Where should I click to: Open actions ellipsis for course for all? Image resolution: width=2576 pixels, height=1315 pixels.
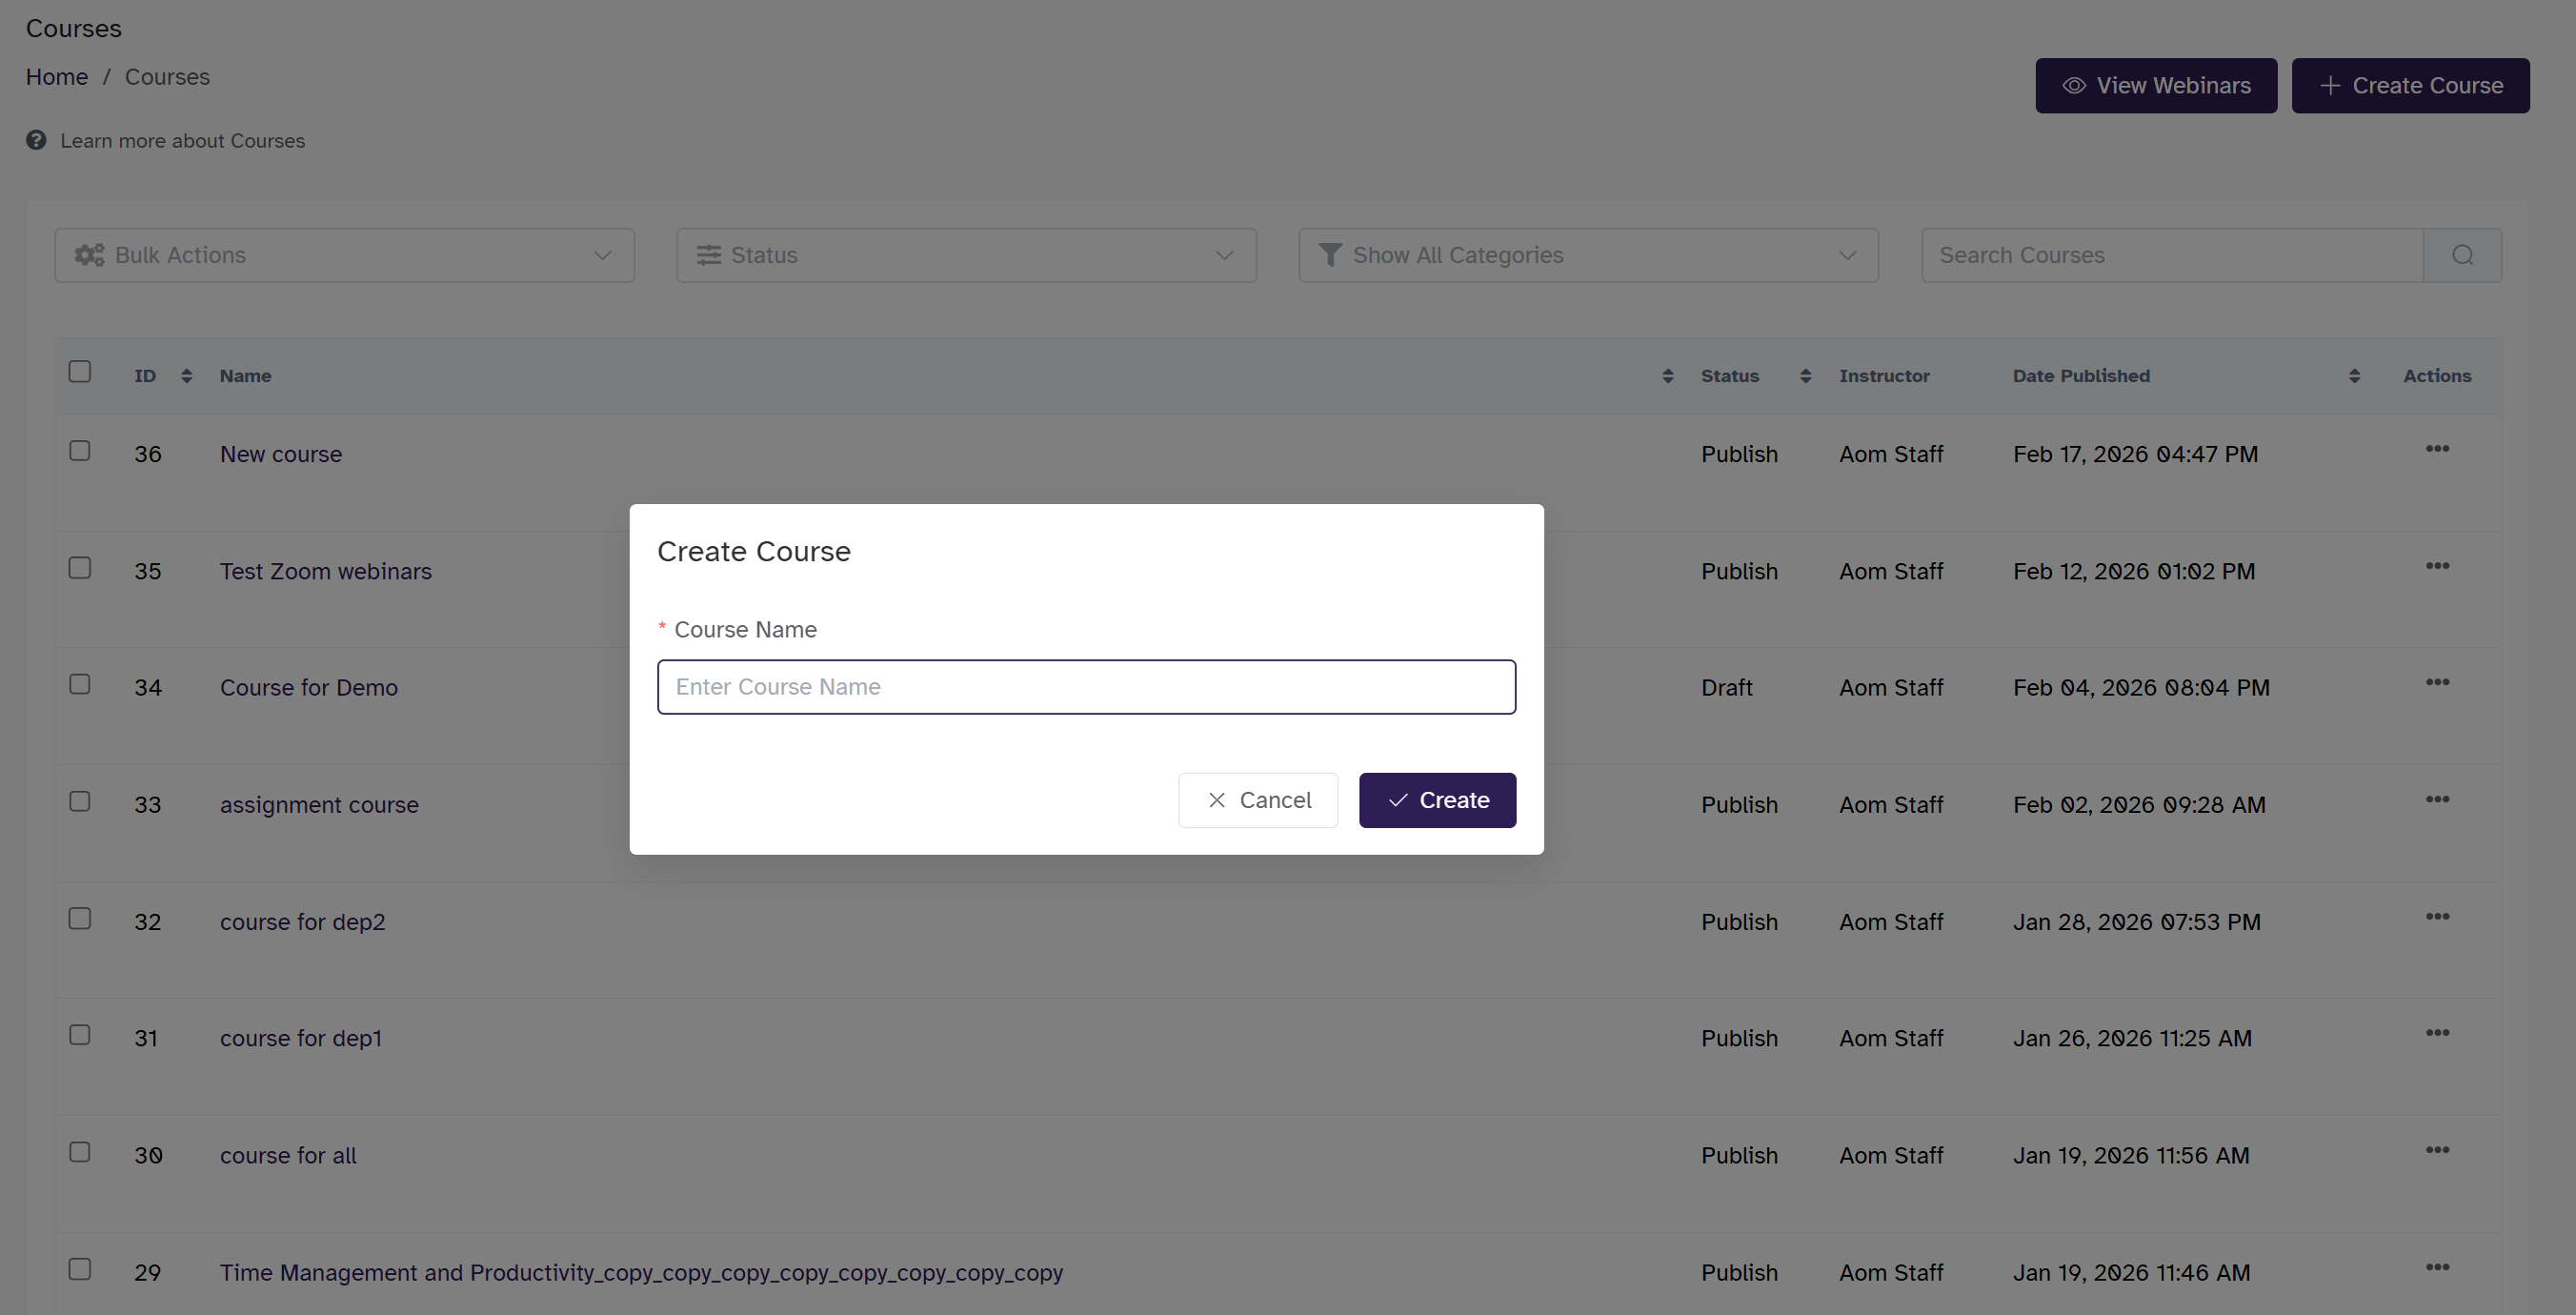pyautogui.click(x=2437, y=1150)
